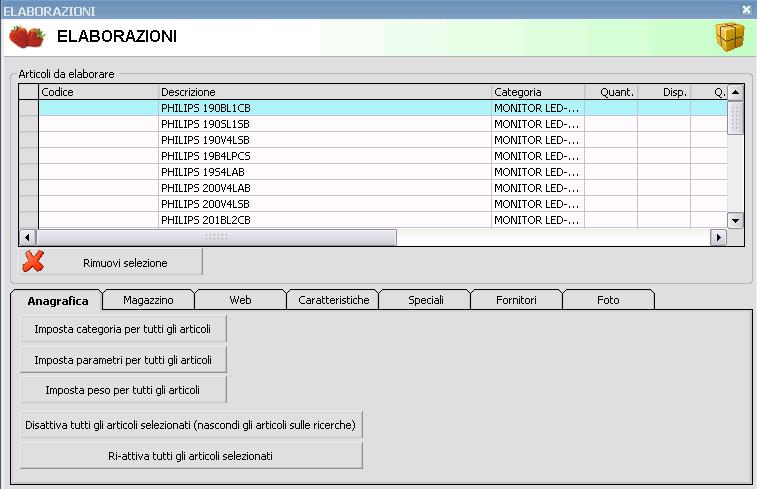Click the vertical scrollbar thumb
Screen dimensions: 757x489
pos(735,117)
